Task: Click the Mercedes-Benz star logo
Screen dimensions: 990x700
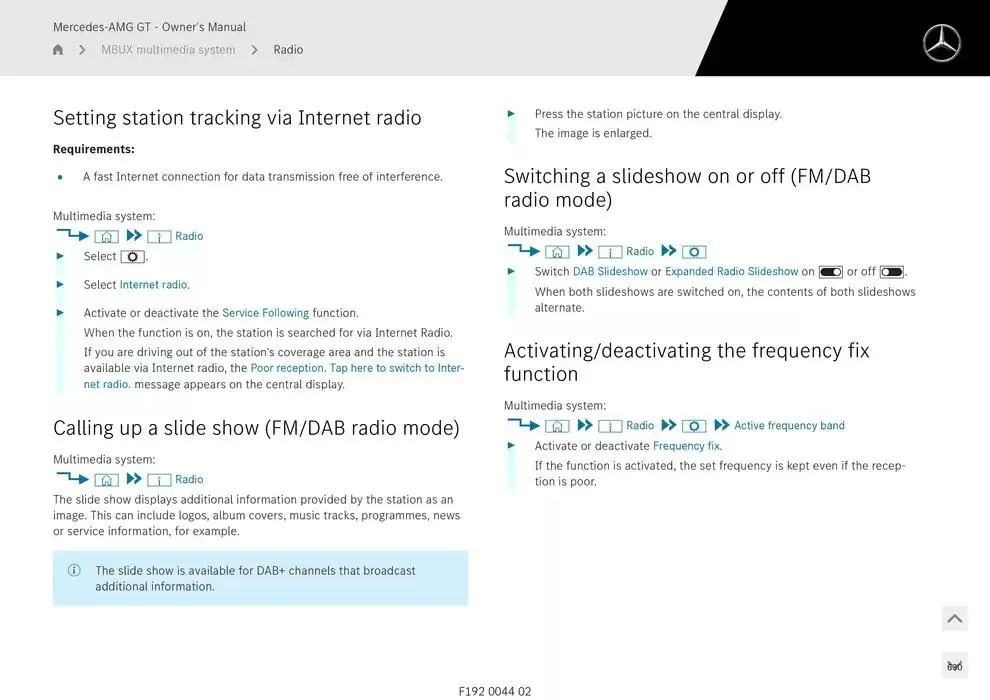Action: pyautogui.click(x=941, y=44)
